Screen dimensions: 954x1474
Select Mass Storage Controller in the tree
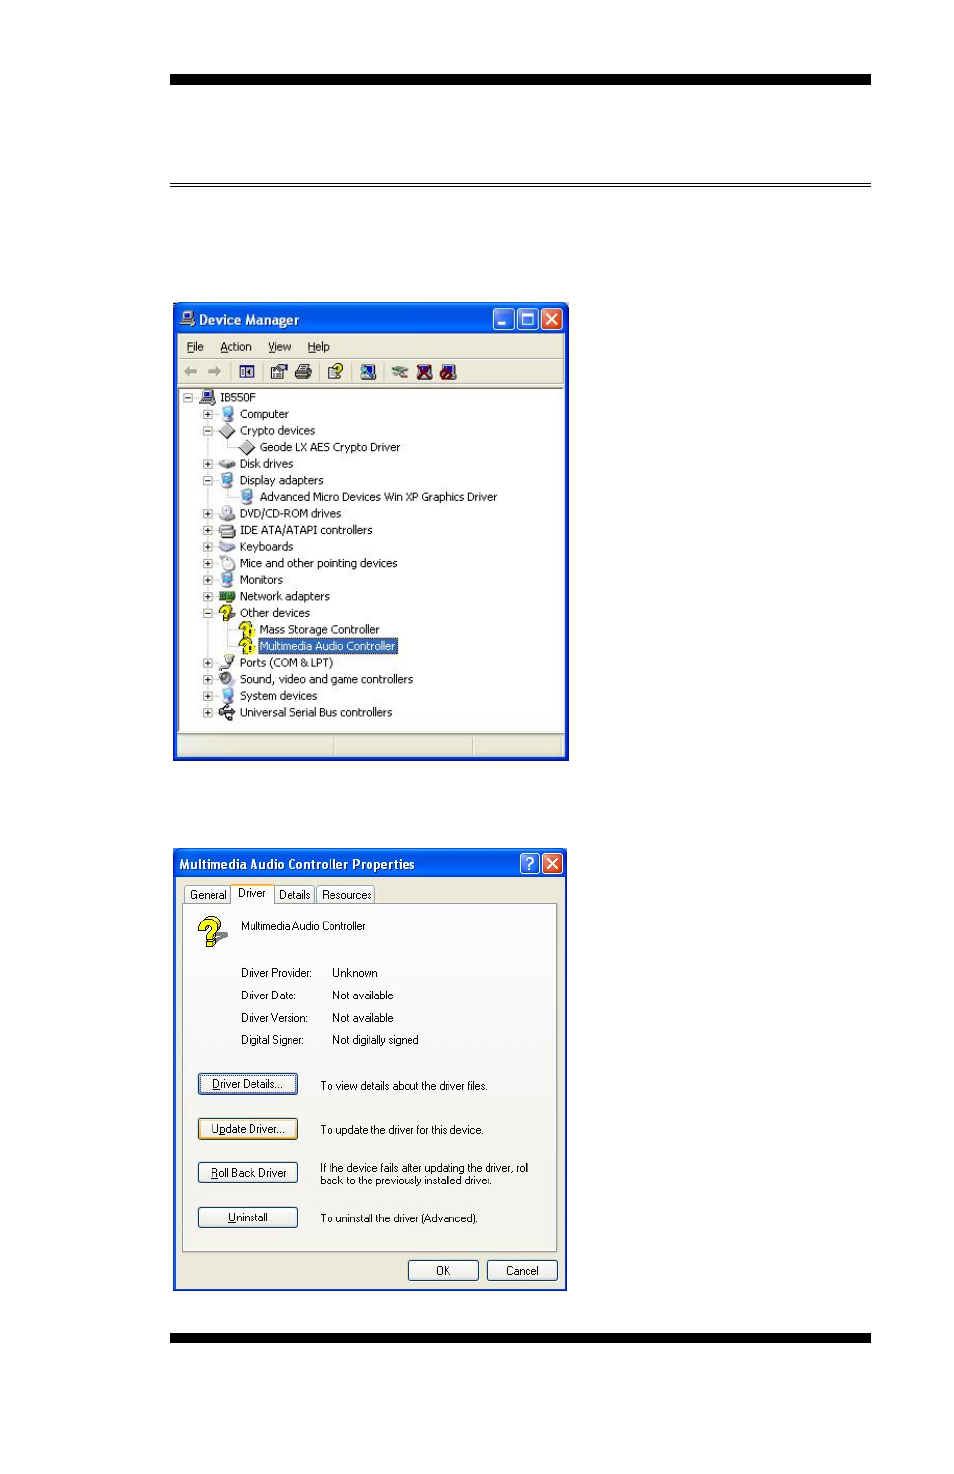coord(319,630)
